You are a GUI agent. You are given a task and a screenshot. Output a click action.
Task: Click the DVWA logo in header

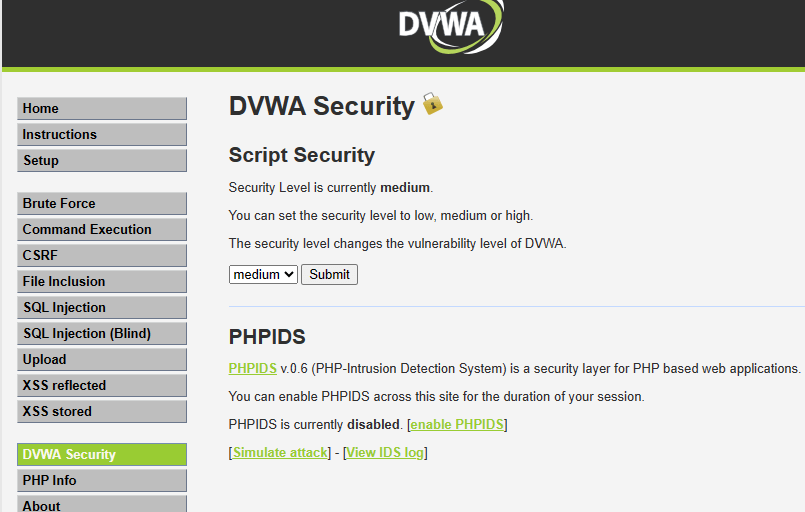[449, 25]
